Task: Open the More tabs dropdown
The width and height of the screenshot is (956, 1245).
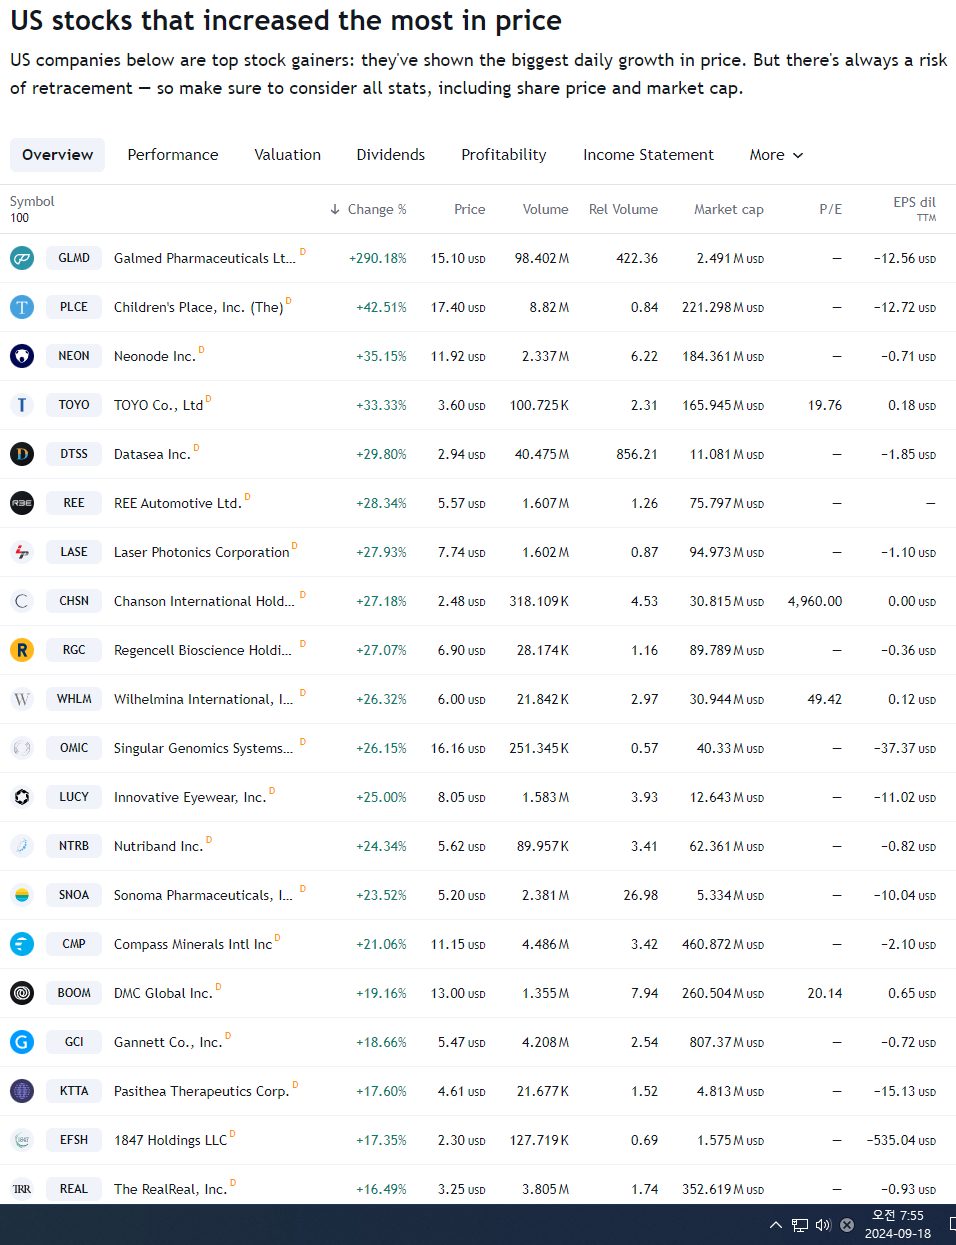Action: (776, 155)
